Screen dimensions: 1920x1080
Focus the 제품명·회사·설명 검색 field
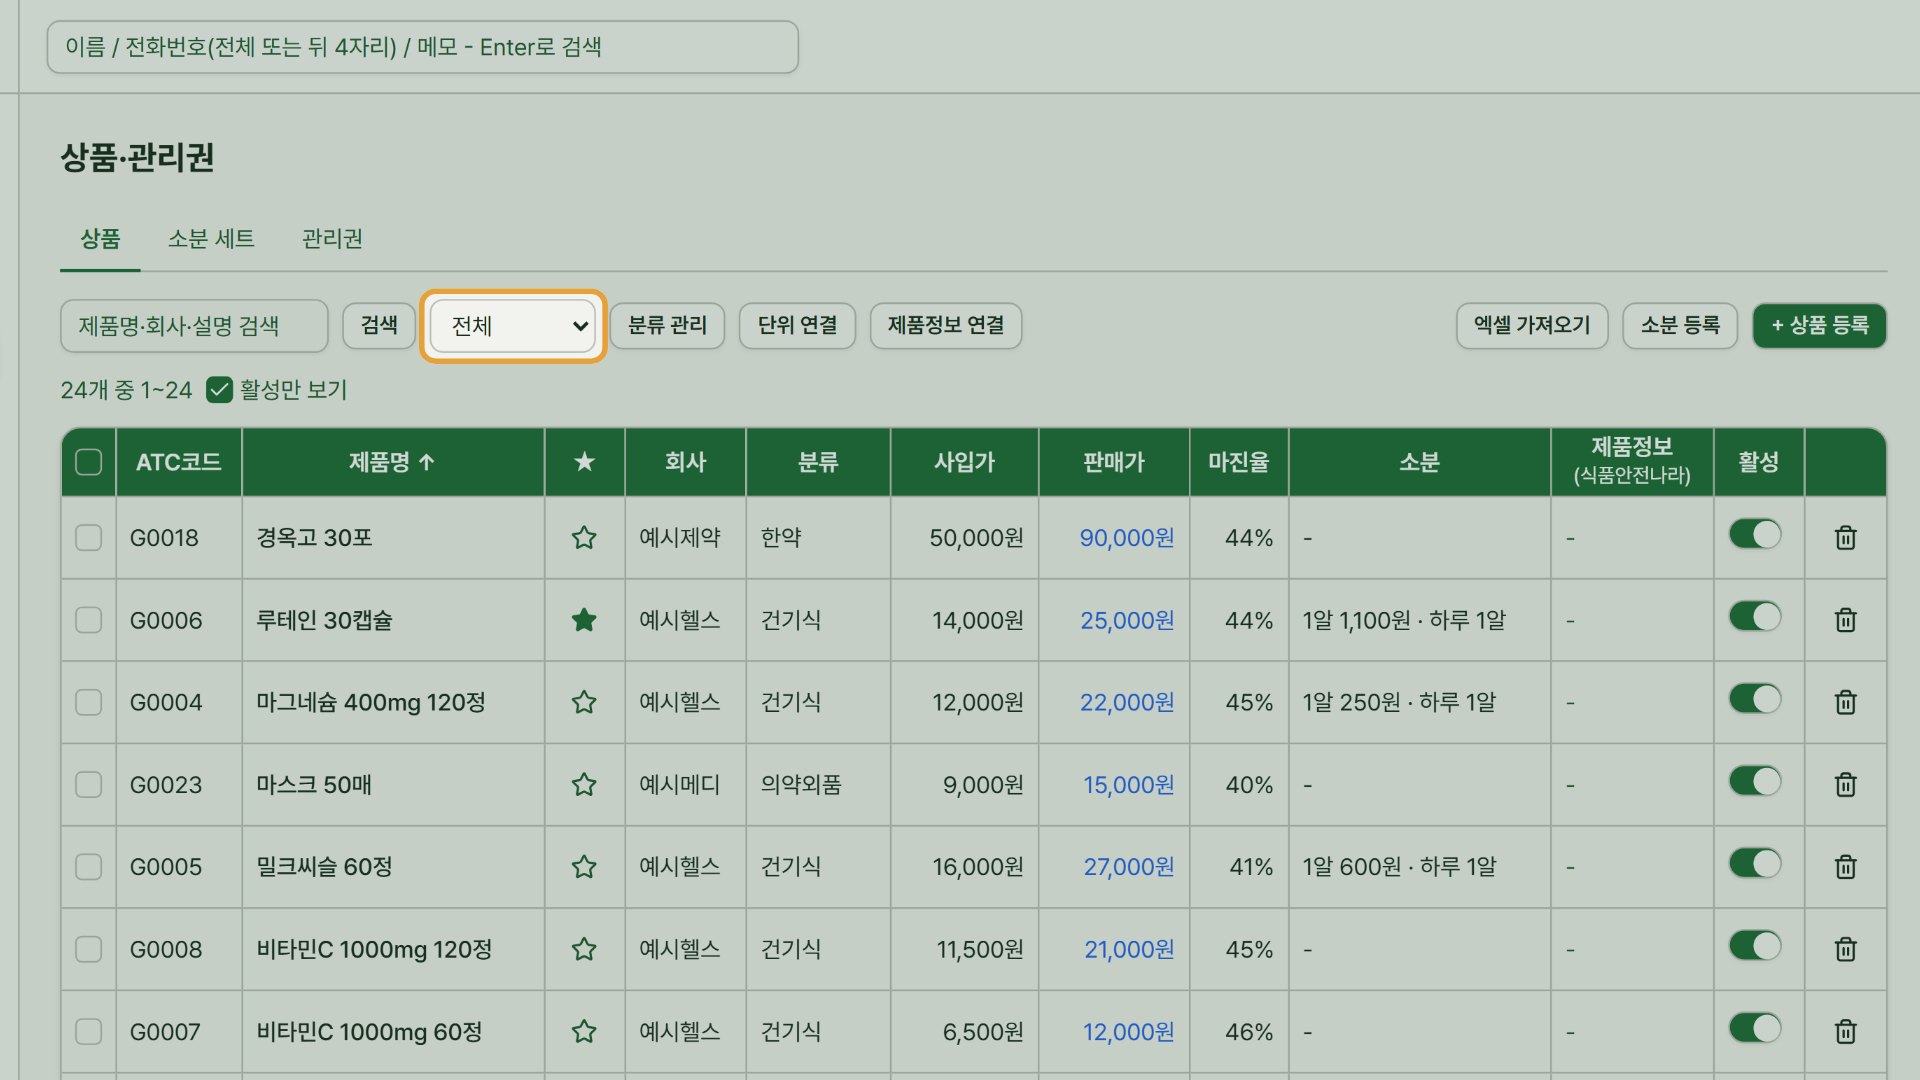pos(194,326)
